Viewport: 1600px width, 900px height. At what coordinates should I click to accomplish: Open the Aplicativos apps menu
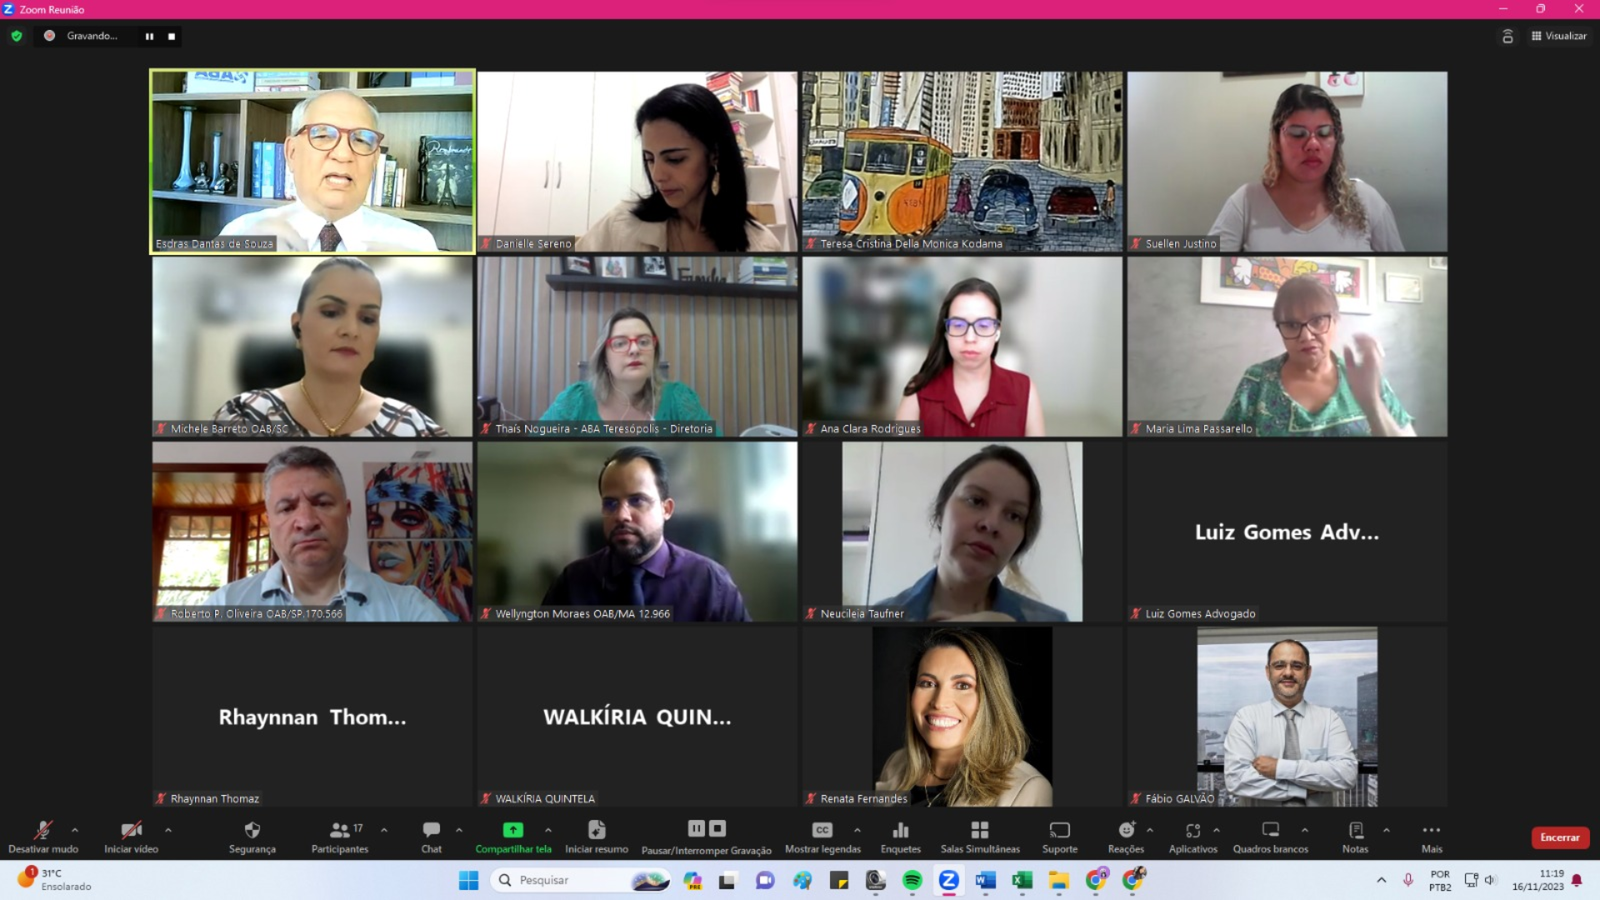click(1193, 836)
